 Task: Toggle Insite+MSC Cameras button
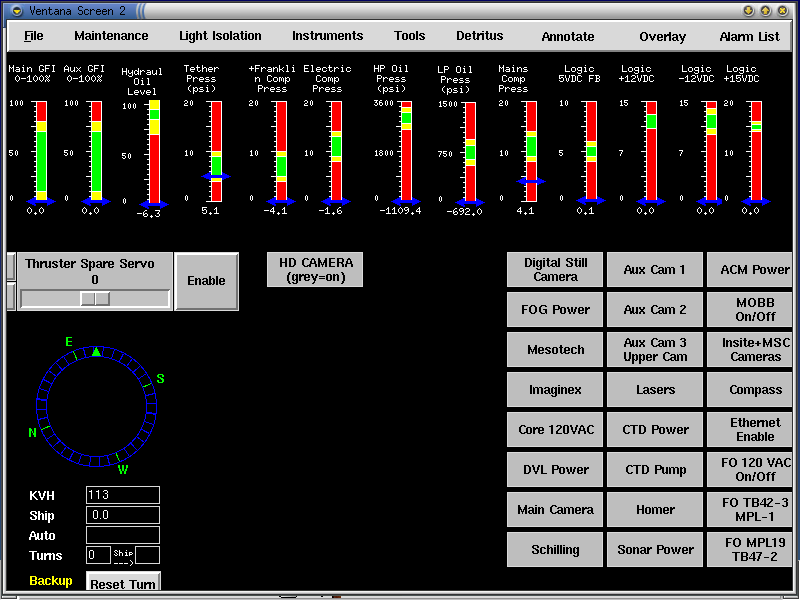coord(750,349)
